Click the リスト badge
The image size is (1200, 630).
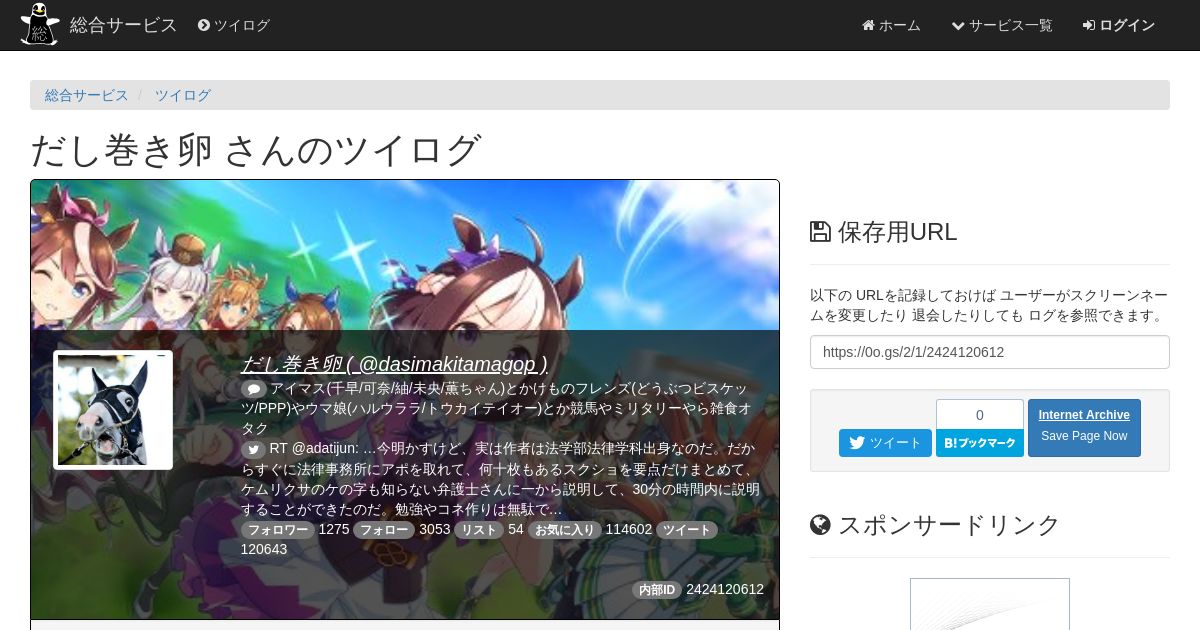479,530
